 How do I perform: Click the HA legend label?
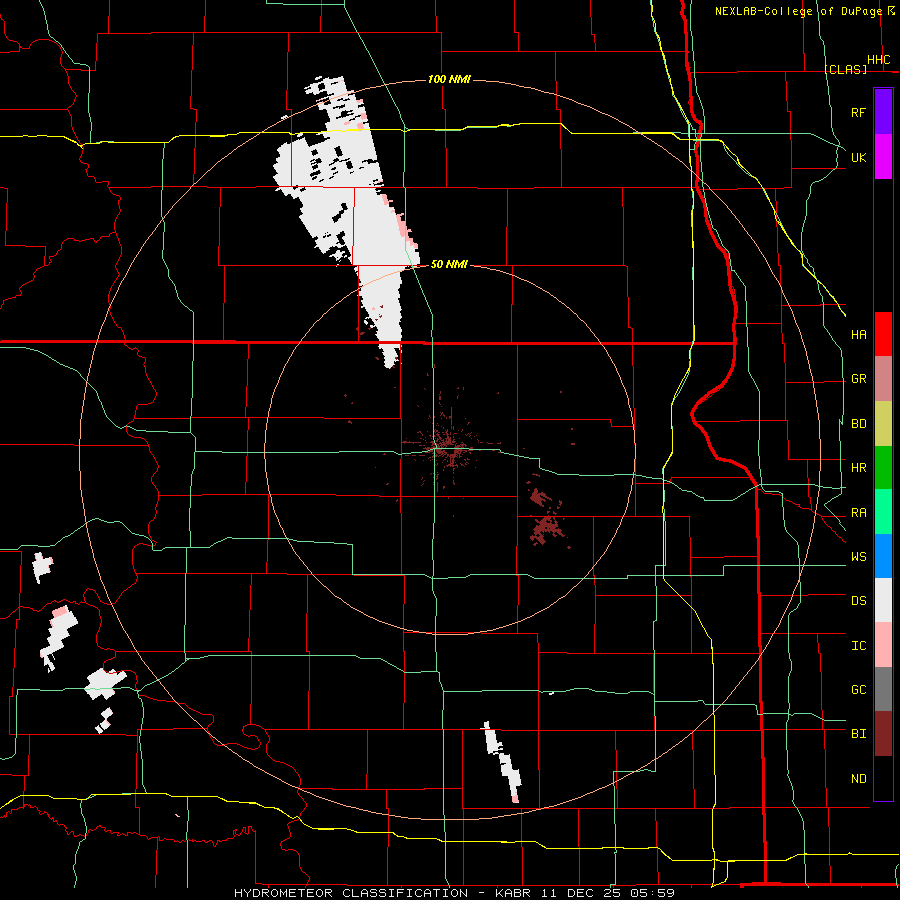pyautogui.click(x=858, y=334)
